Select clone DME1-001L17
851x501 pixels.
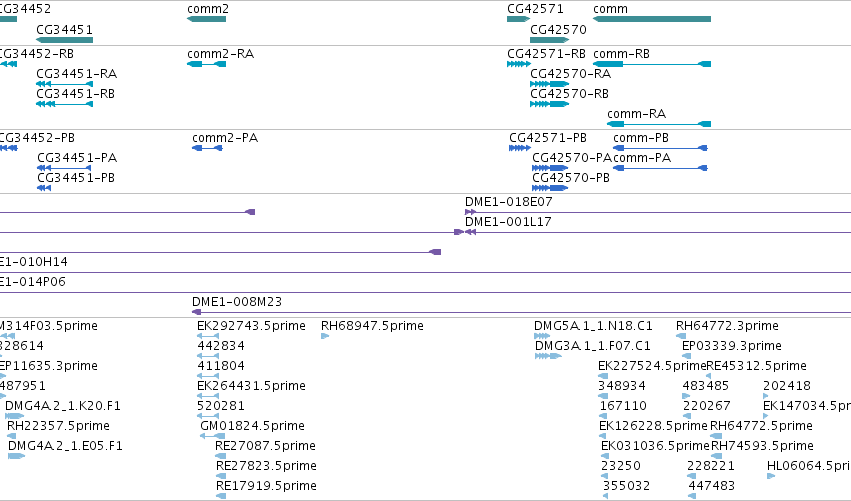click(658, 232)
